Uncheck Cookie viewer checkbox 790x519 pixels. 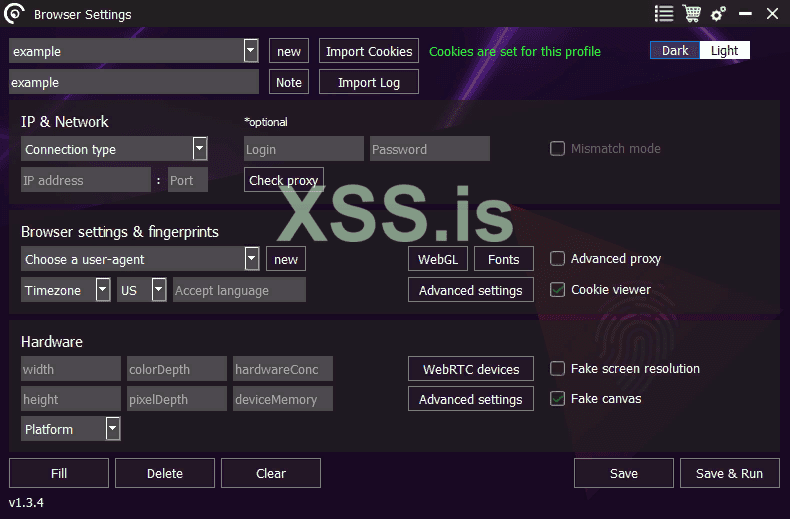click(x=557, y=290)
